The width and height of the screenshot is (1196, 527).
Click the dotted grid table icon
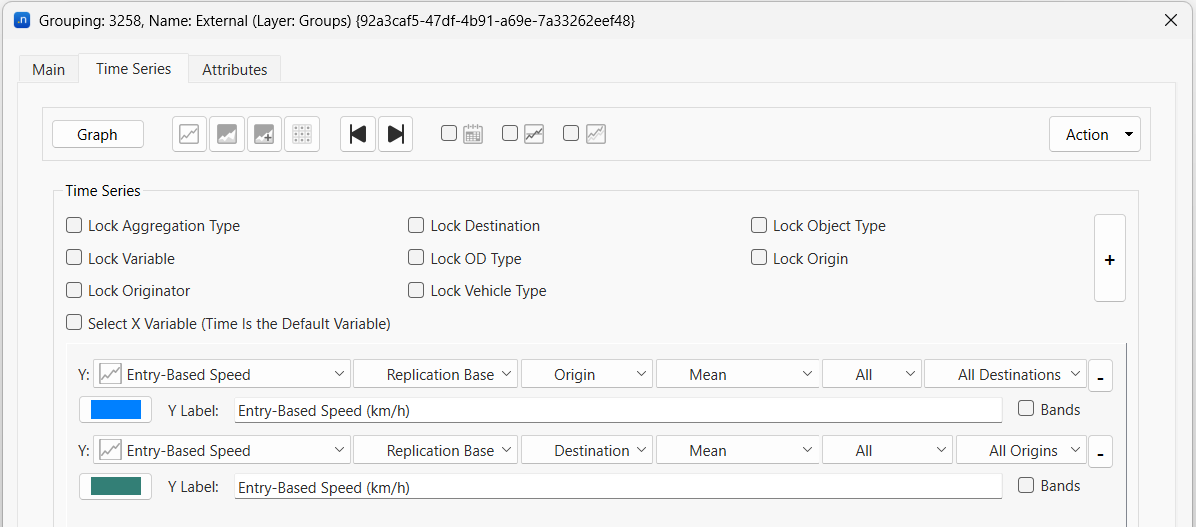coord(302,134)
